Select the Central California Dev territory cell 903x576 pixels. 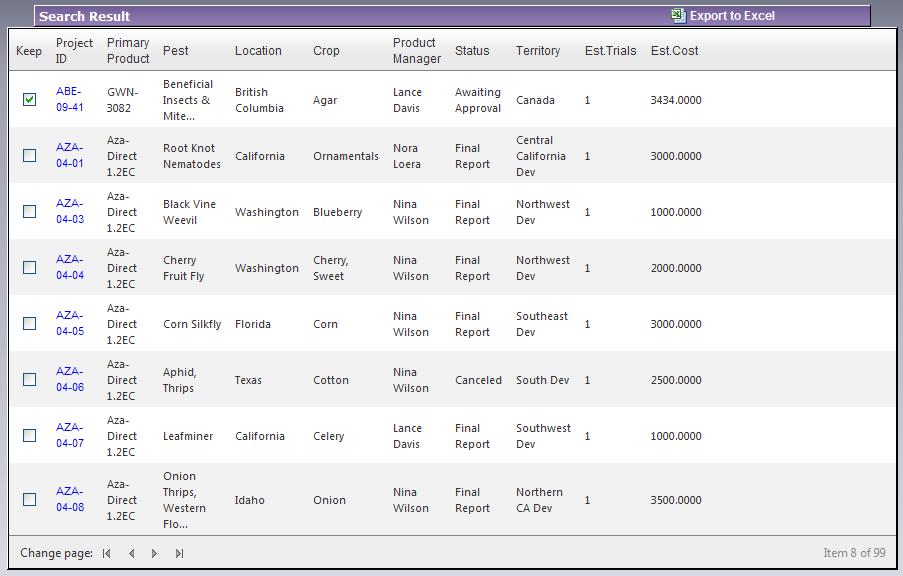pos(541,156)
